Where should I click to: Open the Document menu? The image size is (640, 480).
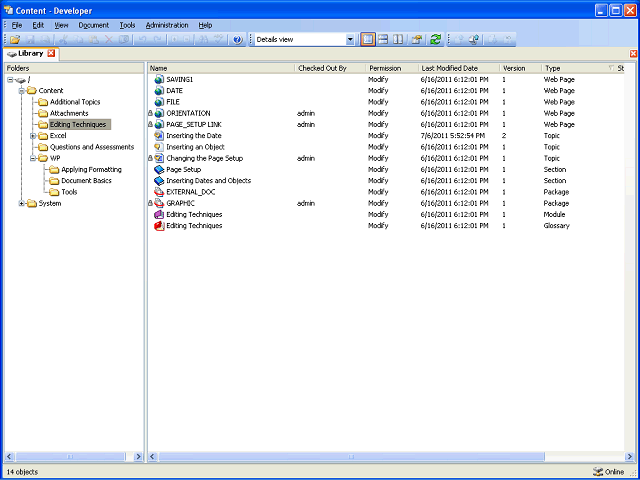point(94,25)
